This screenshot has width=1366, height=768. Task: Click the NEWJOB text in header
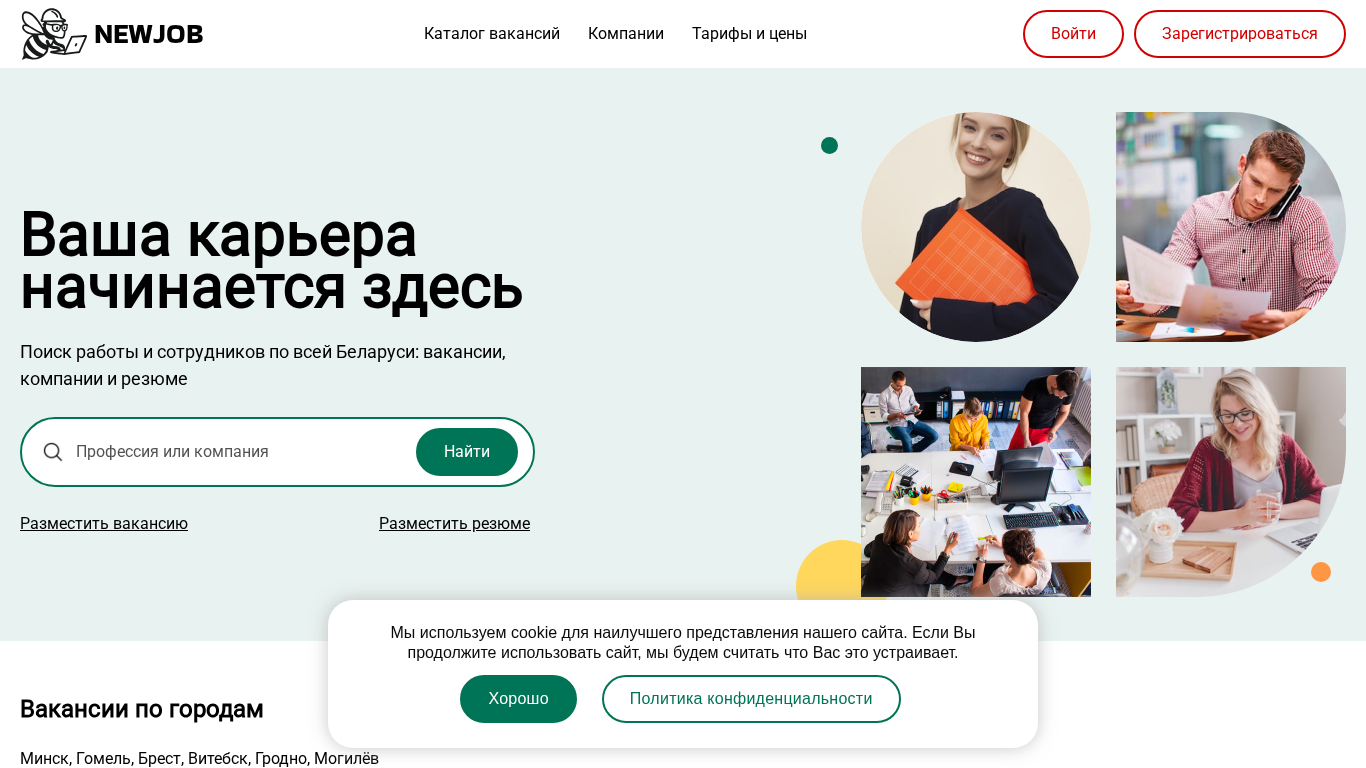(x=149, y=35)
